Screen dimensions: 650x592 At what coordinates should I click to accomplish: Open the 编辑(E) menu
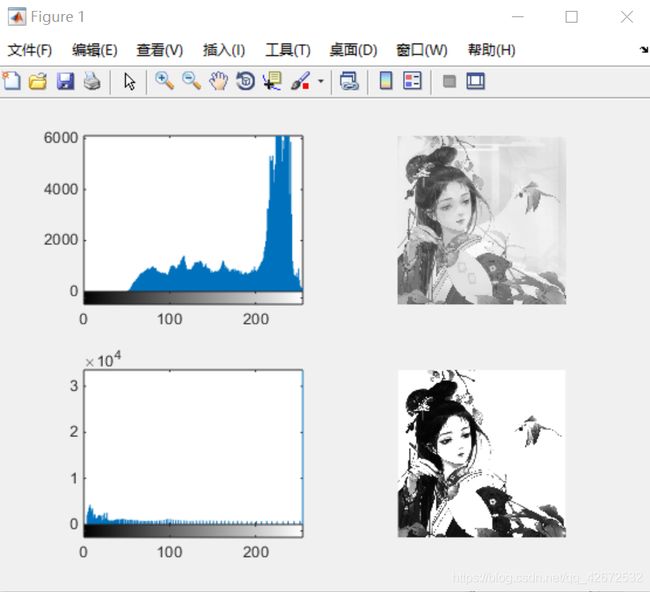[x=95, y=50]
